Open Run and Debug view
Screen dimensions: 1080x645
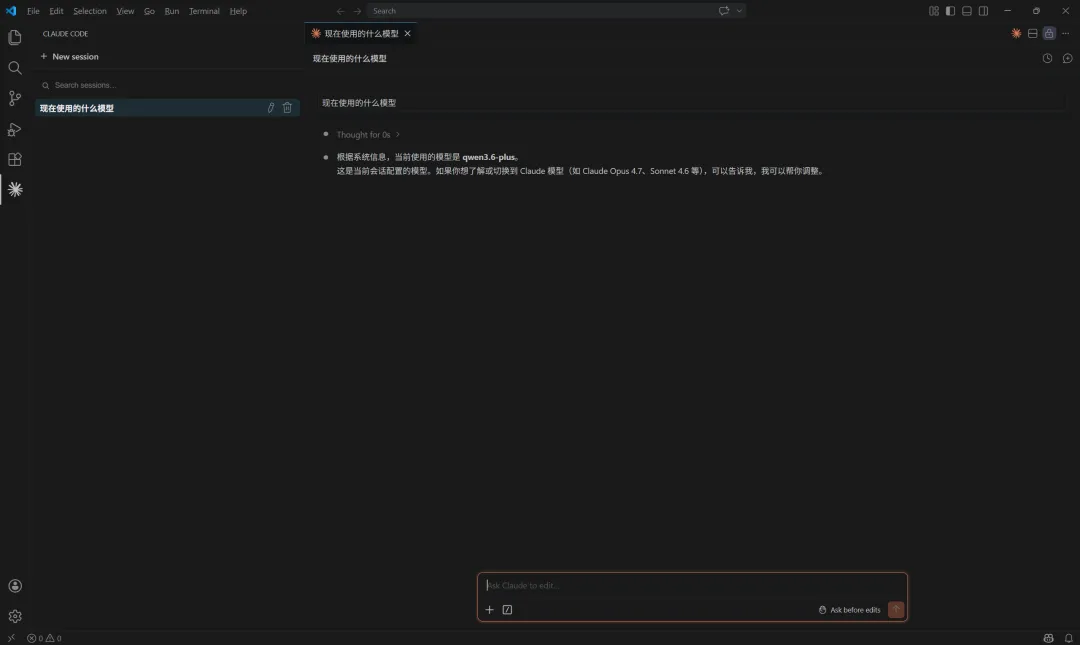14,129
